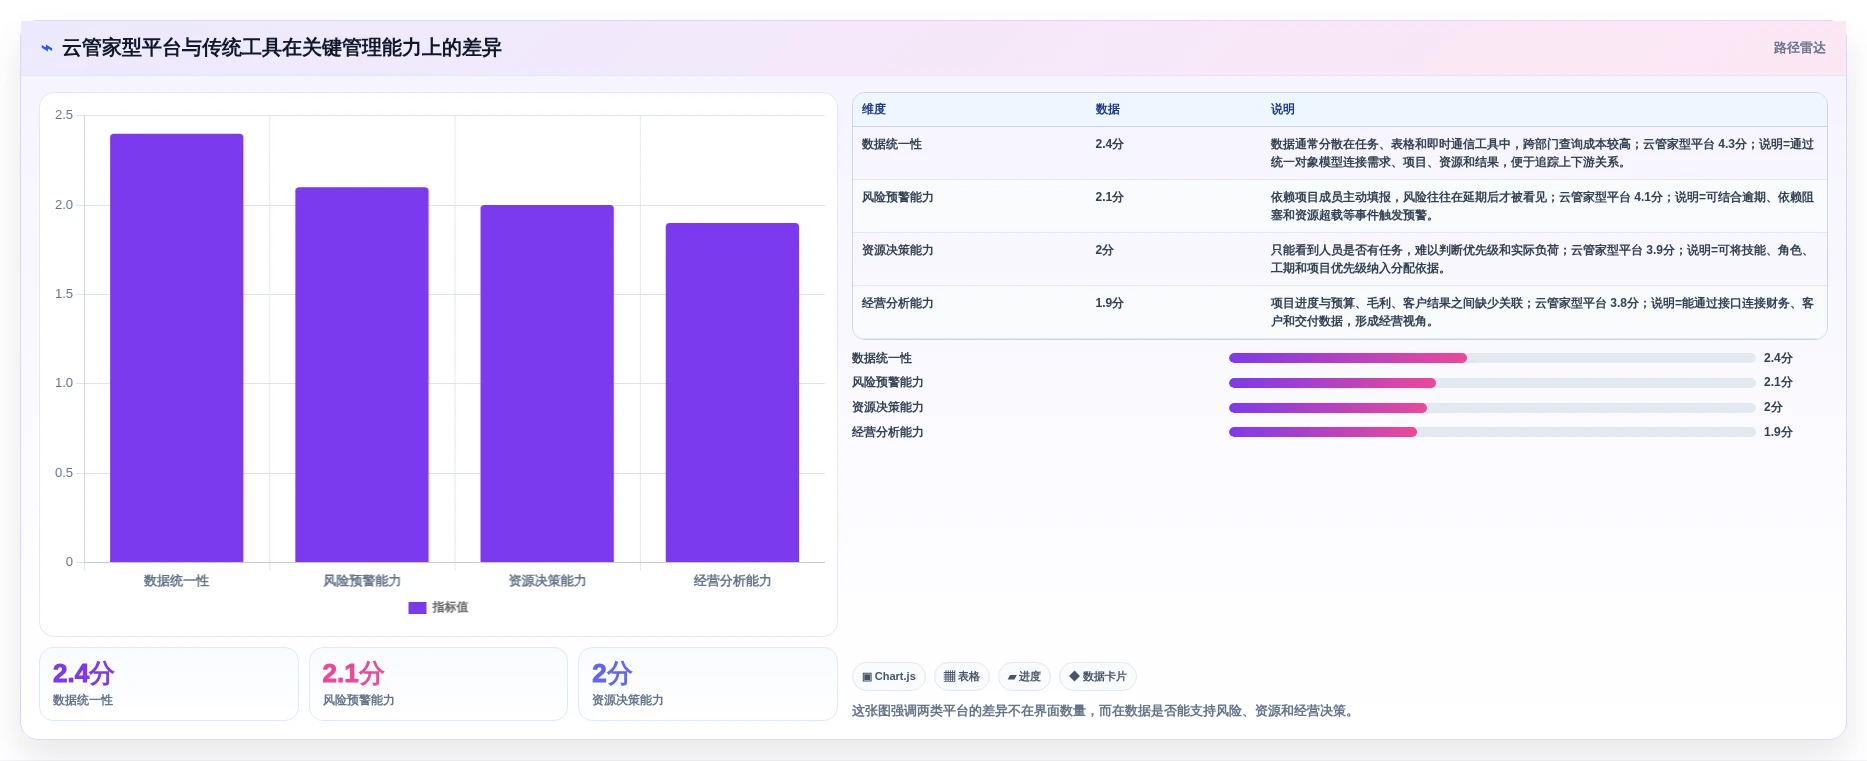Click the chart x-axis label 数据统一性
The image size is (1867, 761).
(176, 581)
